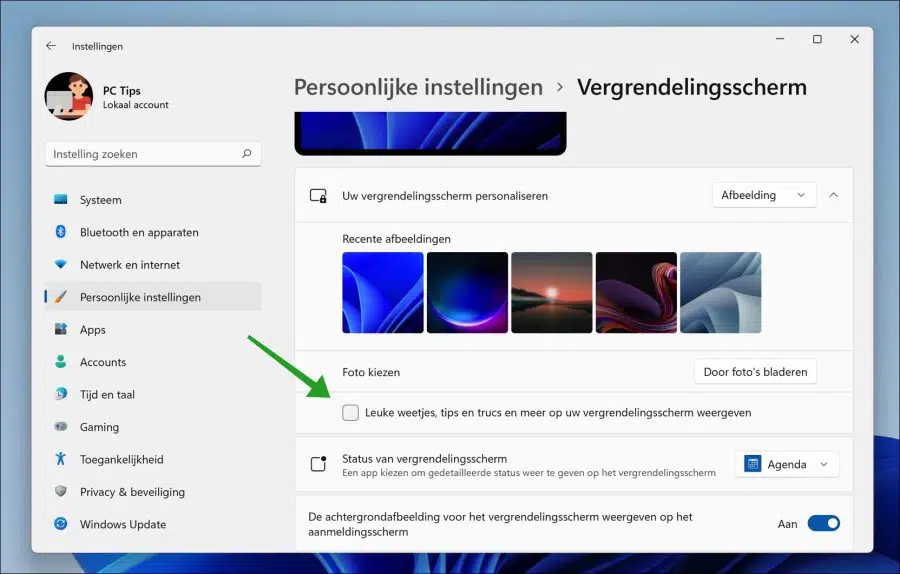This screenshot has width=900, height=574.
Task: Open the Afbeelding dropdown
Action: [x=764, y=195]
